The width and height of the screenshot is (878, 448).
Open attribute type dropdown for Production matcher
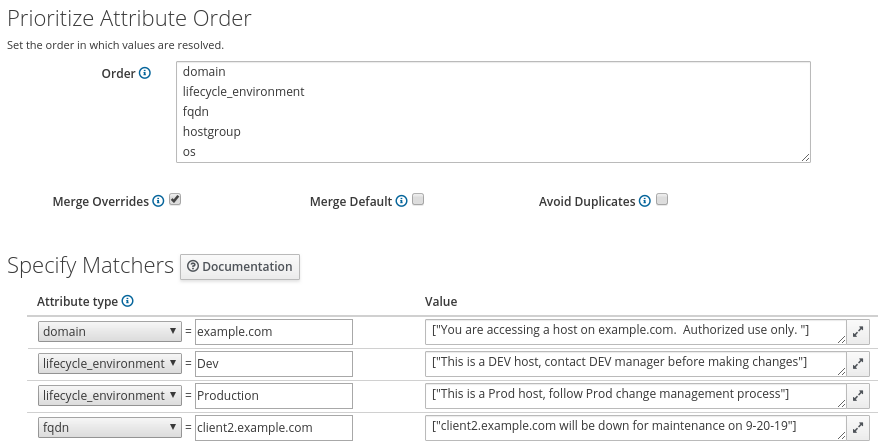109,396
